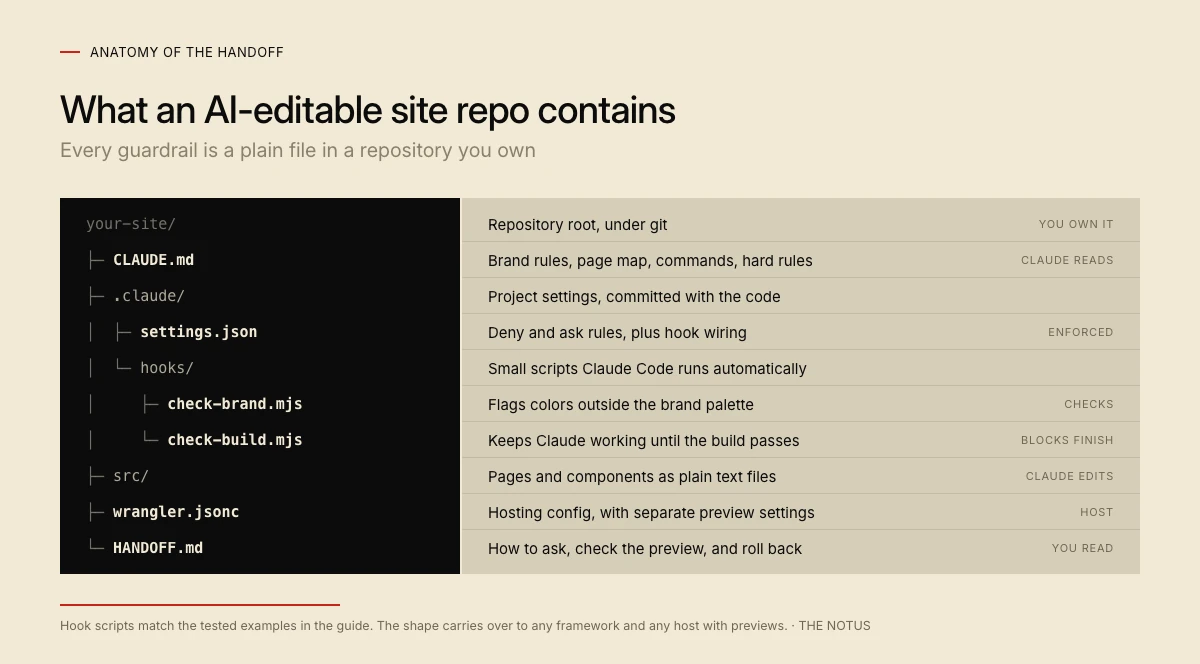Click the 'HOST' tag

coord(1097,512)
